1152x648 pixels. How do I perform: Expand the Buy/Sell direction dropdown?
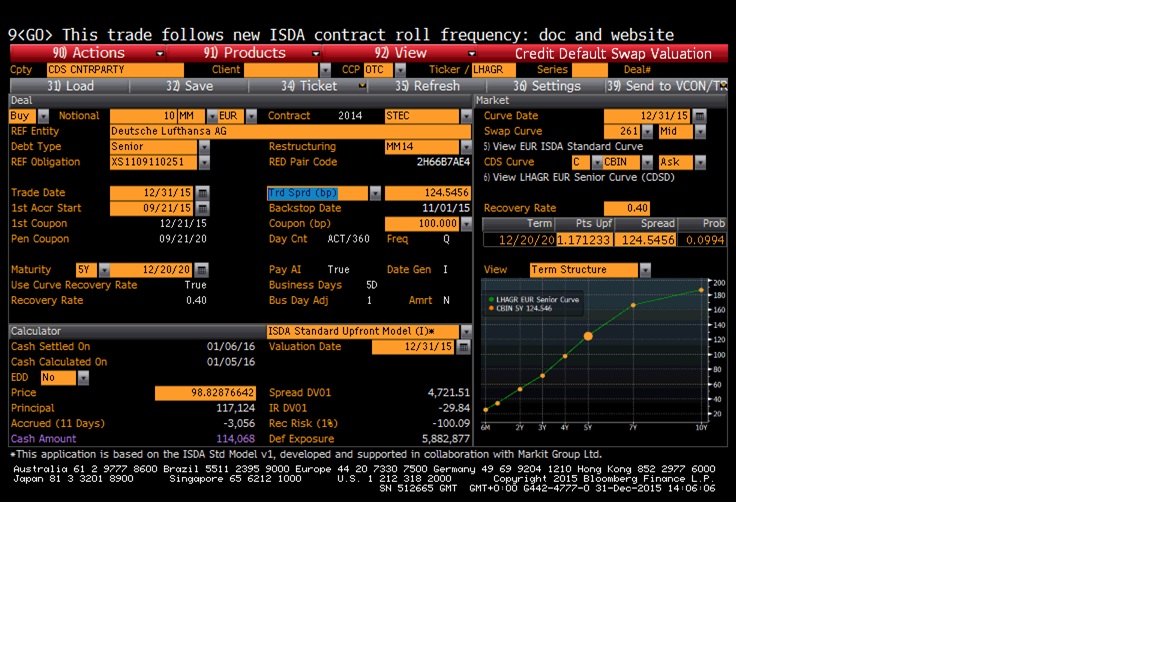[43, 116]
